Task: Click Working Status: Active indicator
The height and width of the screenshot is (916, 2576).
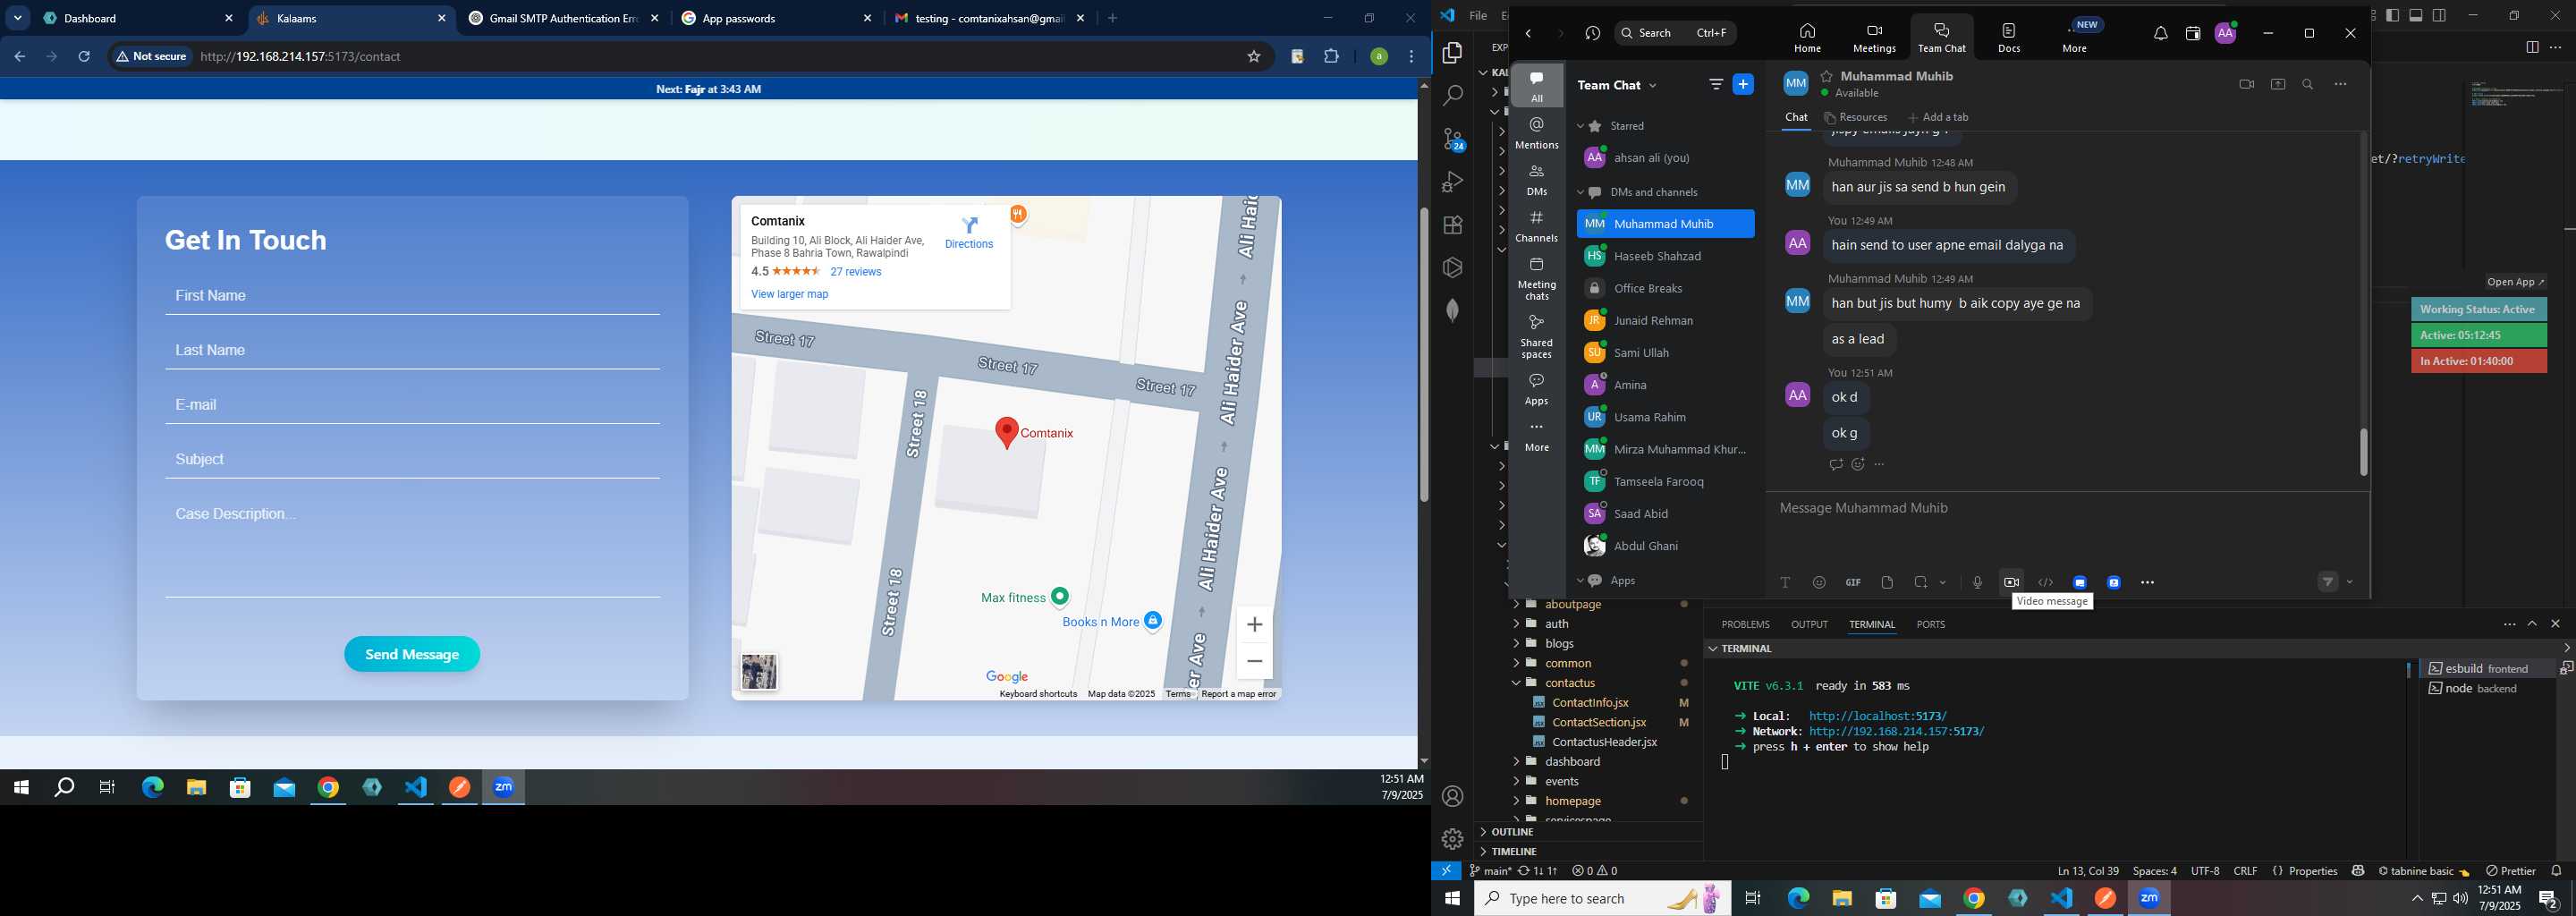Action: [x=2478, y=309]
